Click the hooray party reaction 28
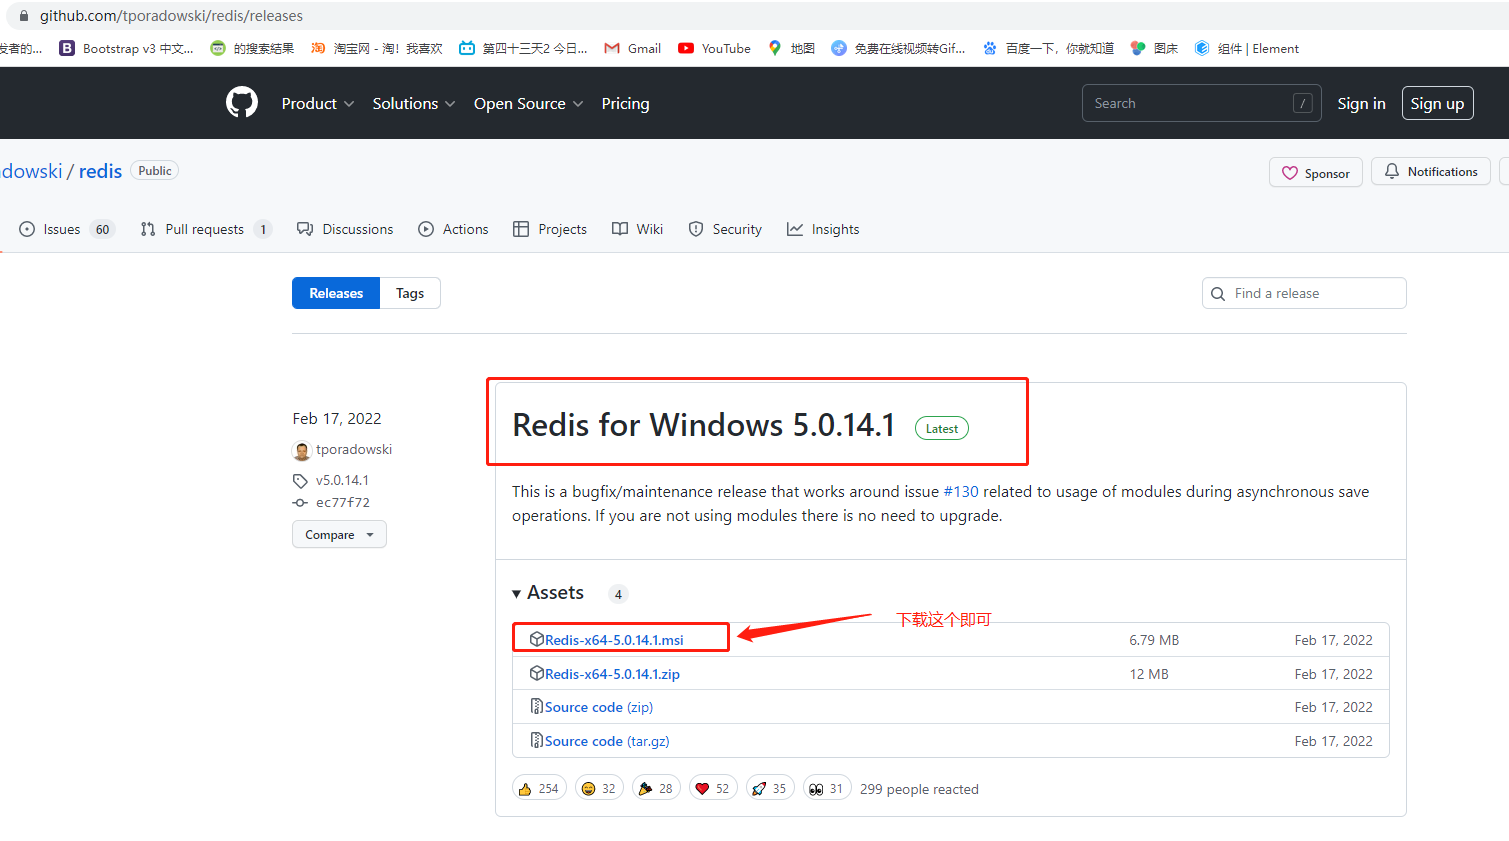 tap(656, 788)
